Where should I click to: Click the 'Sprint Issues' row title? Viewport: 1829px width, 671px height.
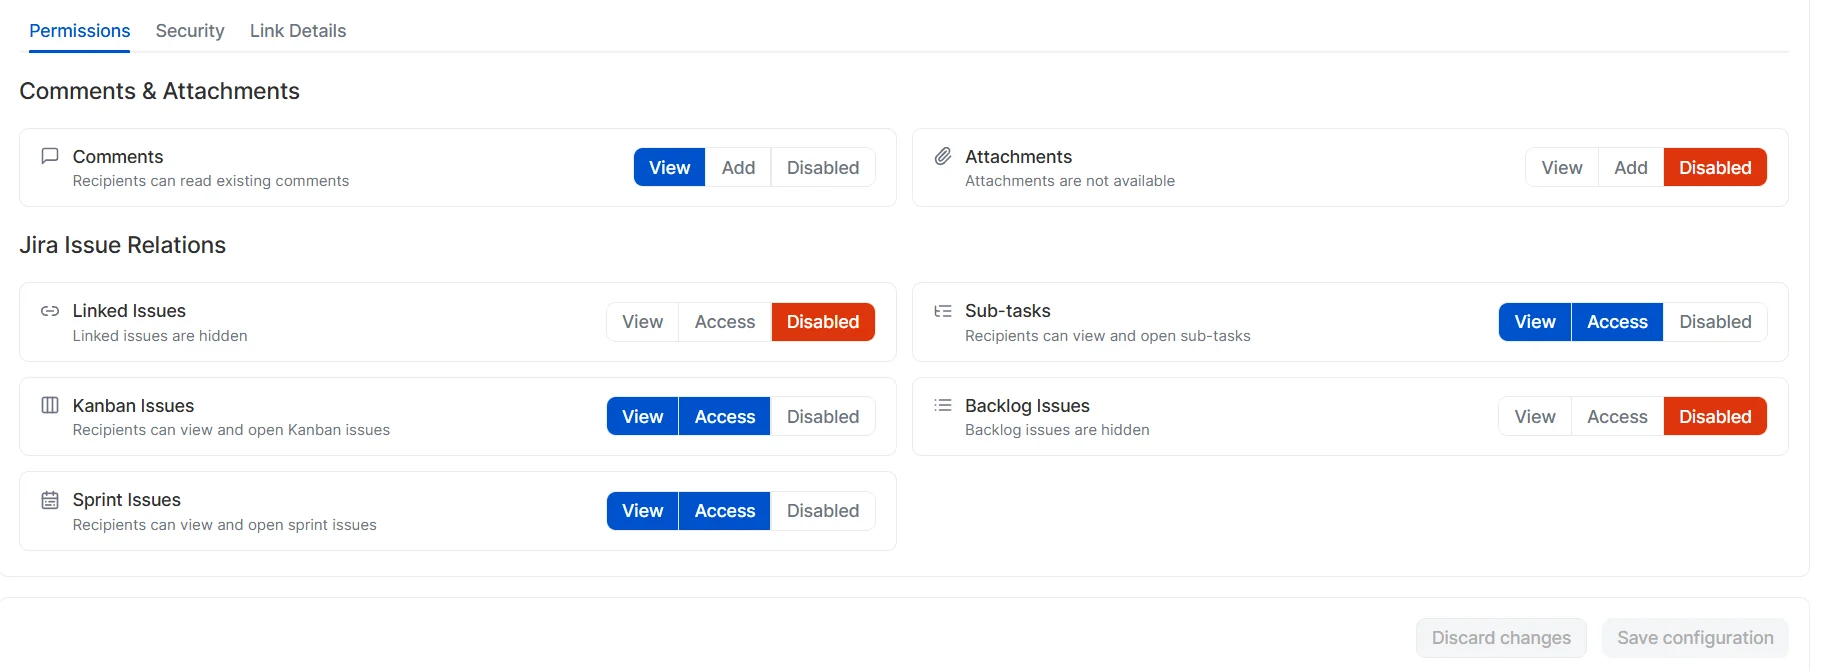click(127, 500)
